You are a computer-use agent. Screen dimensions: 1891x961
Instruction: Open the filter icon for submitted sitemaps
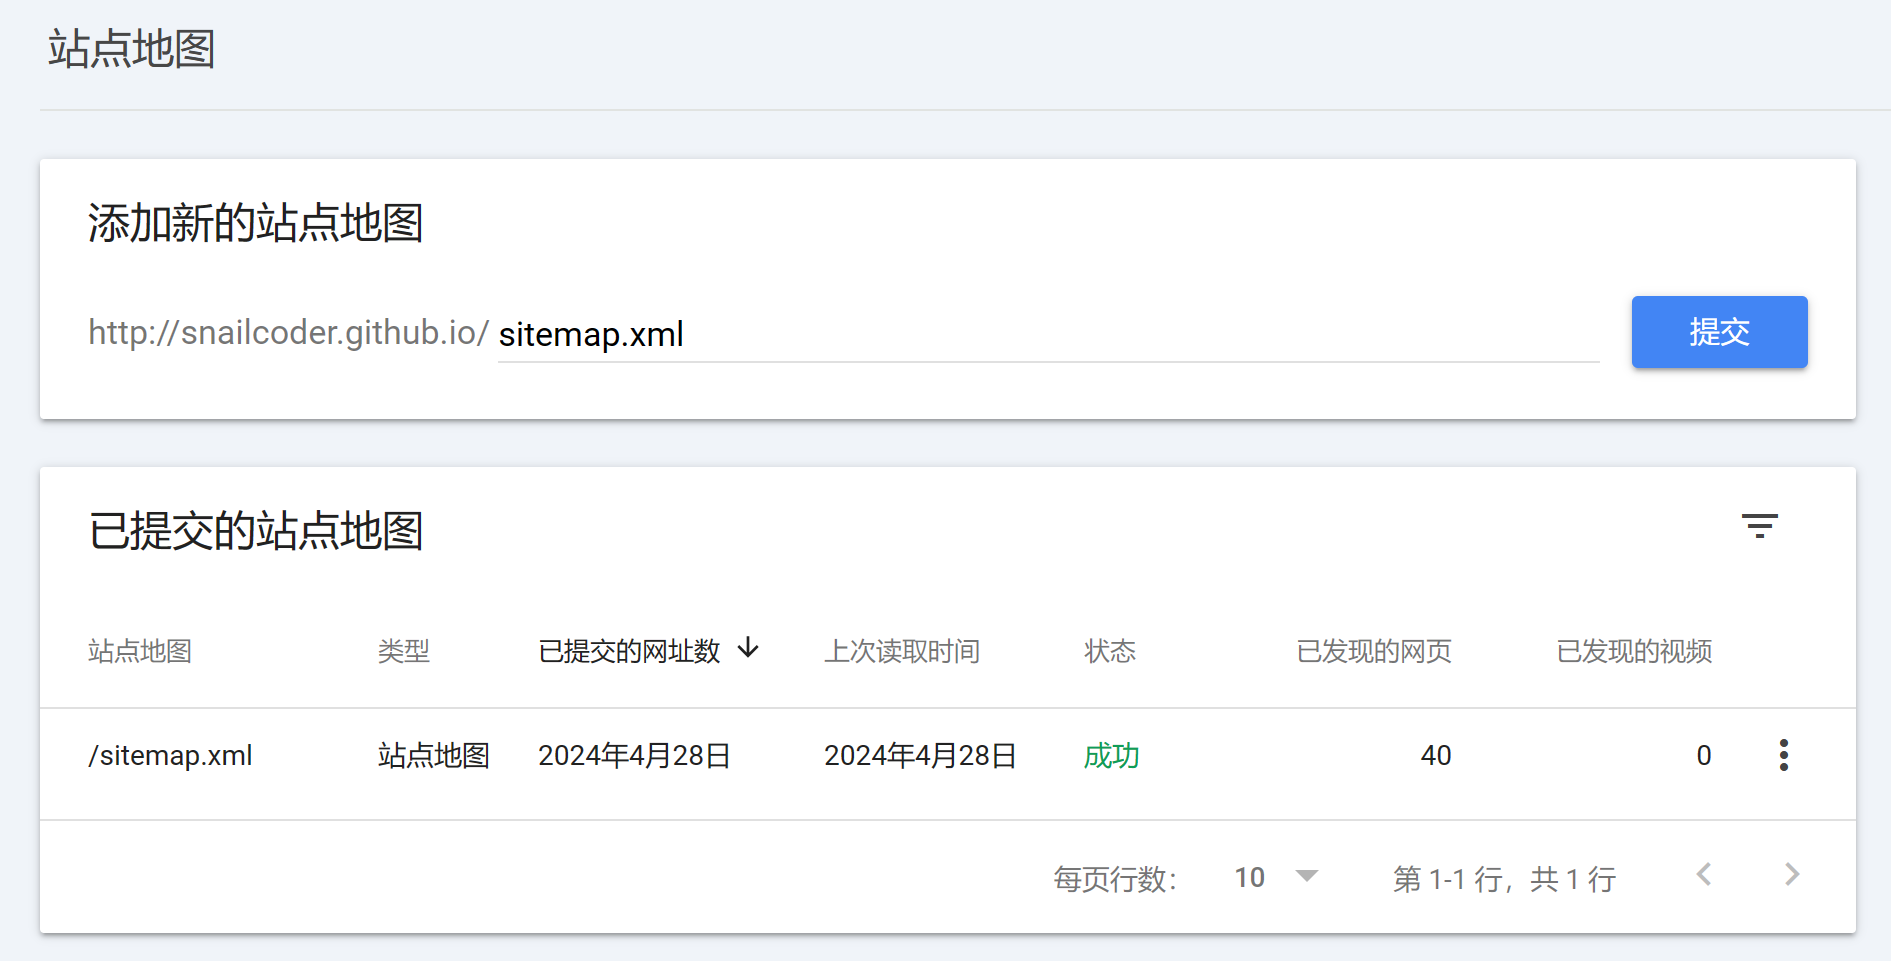(x=1759, y=526)
